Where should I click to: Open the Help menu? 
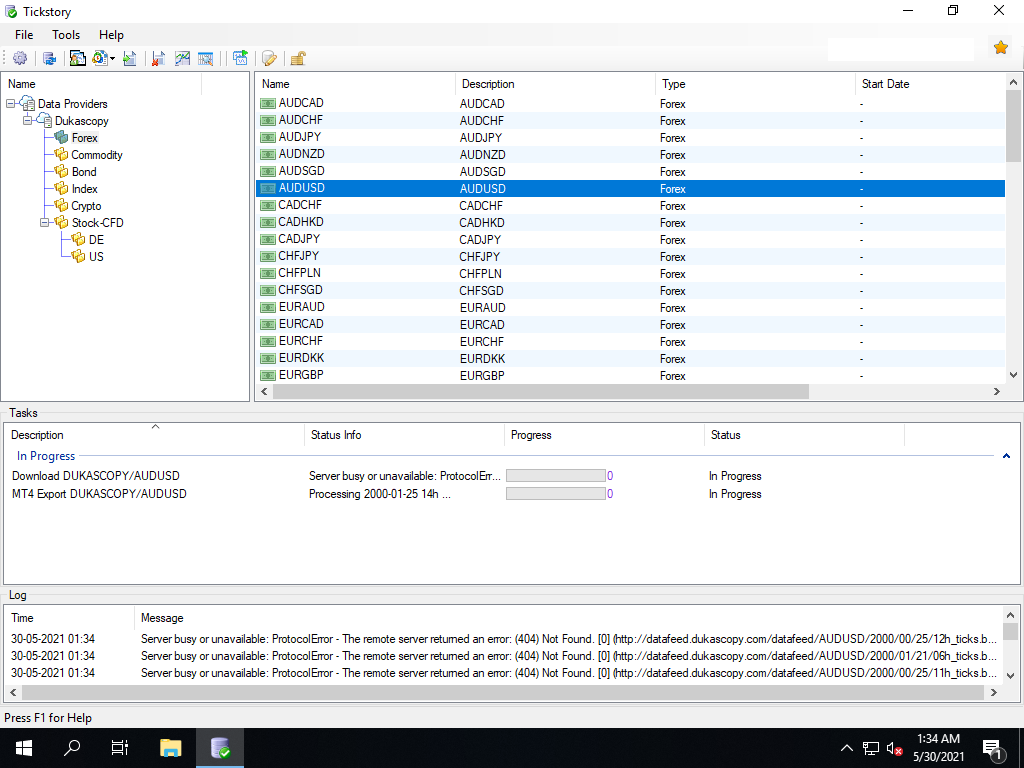tap(111, 35)
